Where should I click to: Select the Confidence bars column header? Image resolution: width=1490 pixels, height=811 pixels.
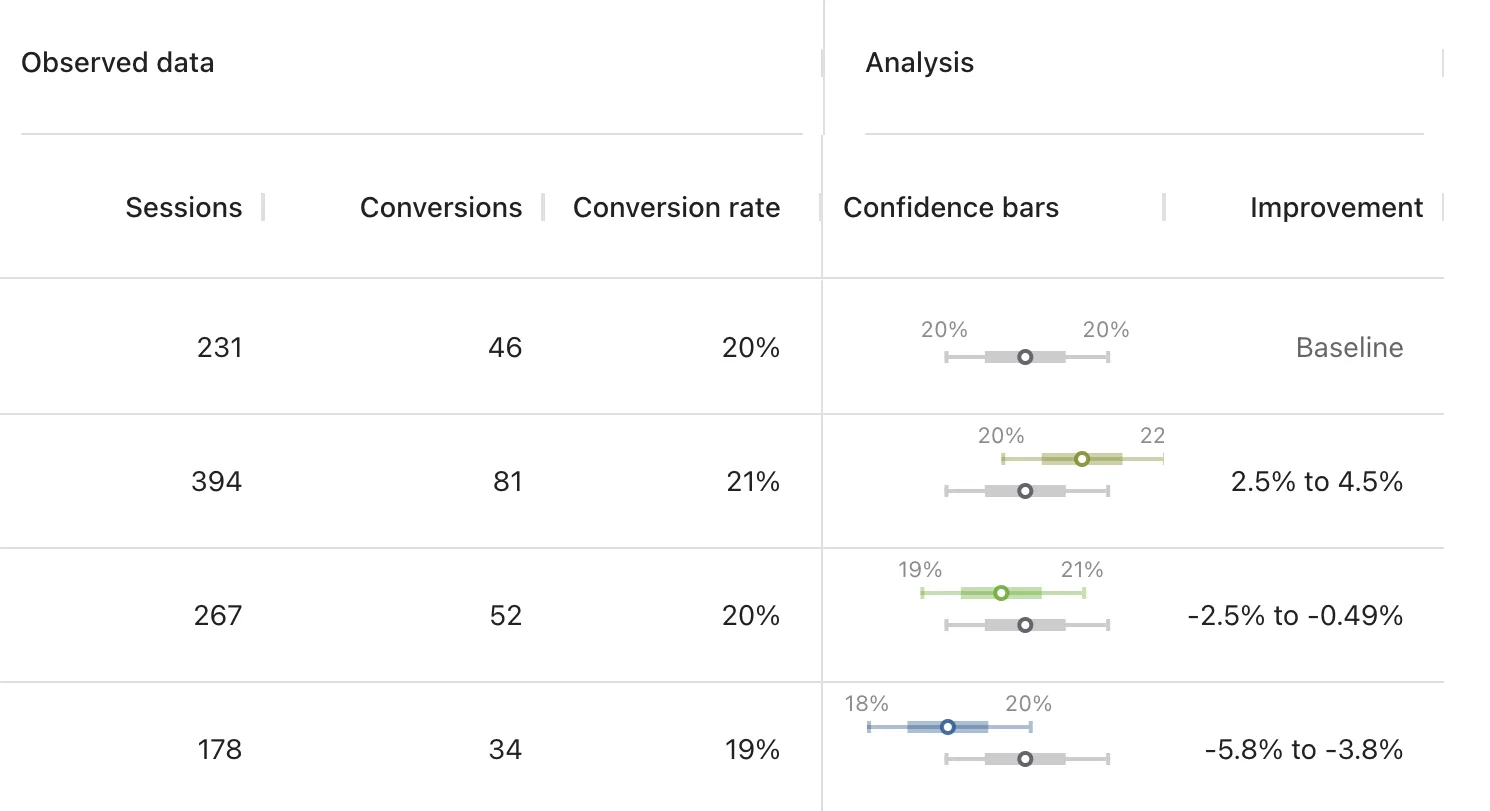click(951, 207)
